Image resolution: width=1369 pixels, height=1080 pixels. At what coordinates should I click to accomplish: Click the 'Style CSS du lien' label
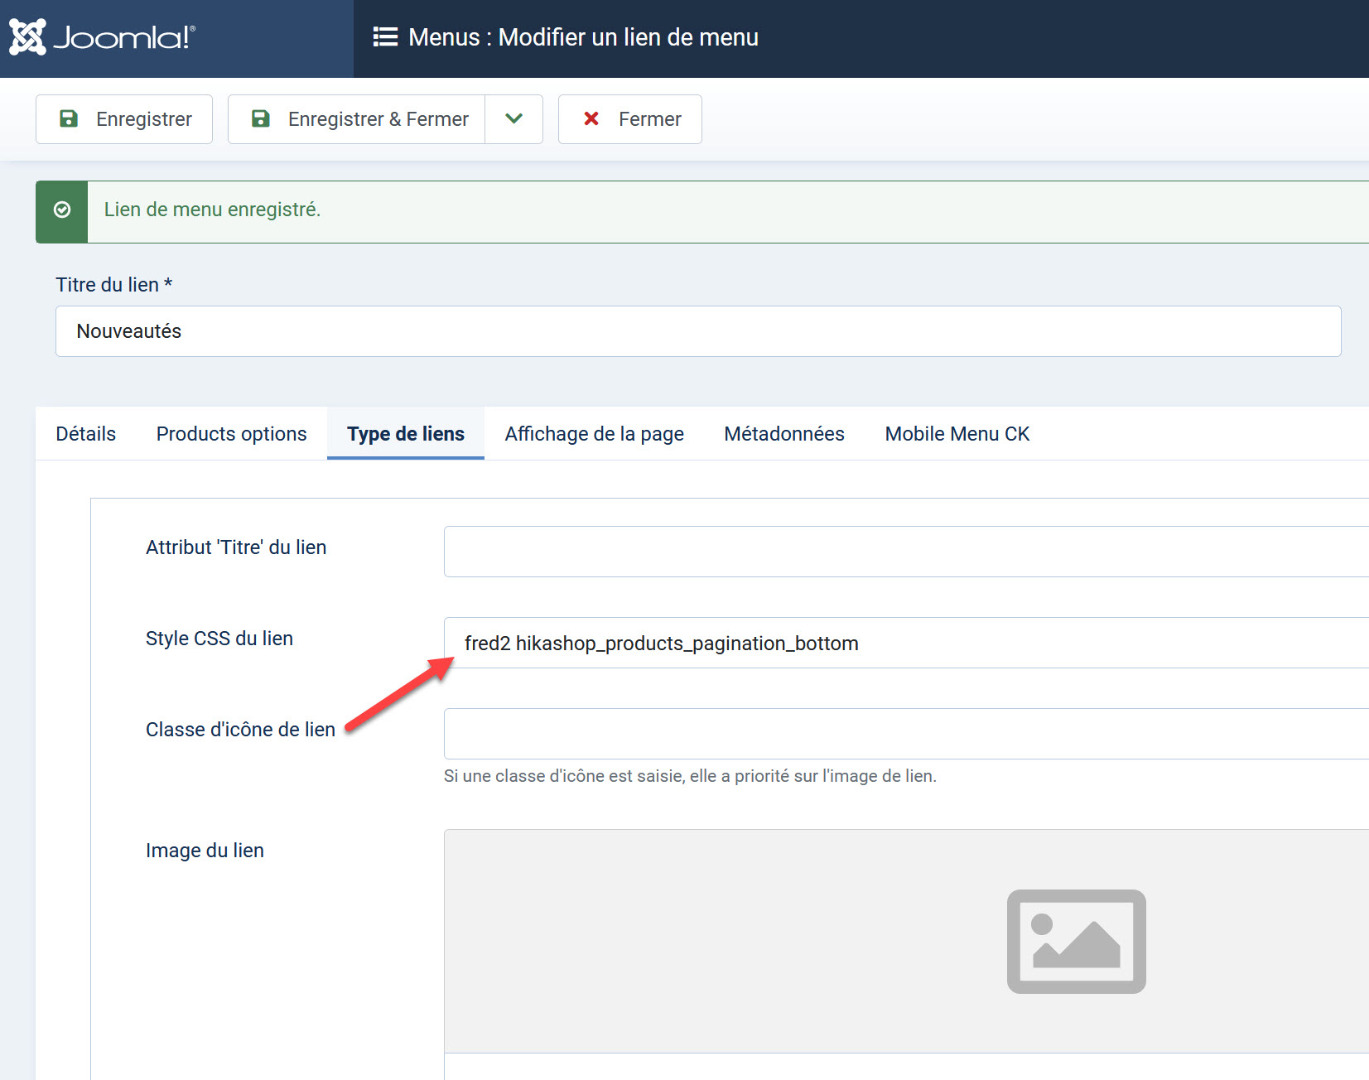pyautogui.click(x=219, y=639)
